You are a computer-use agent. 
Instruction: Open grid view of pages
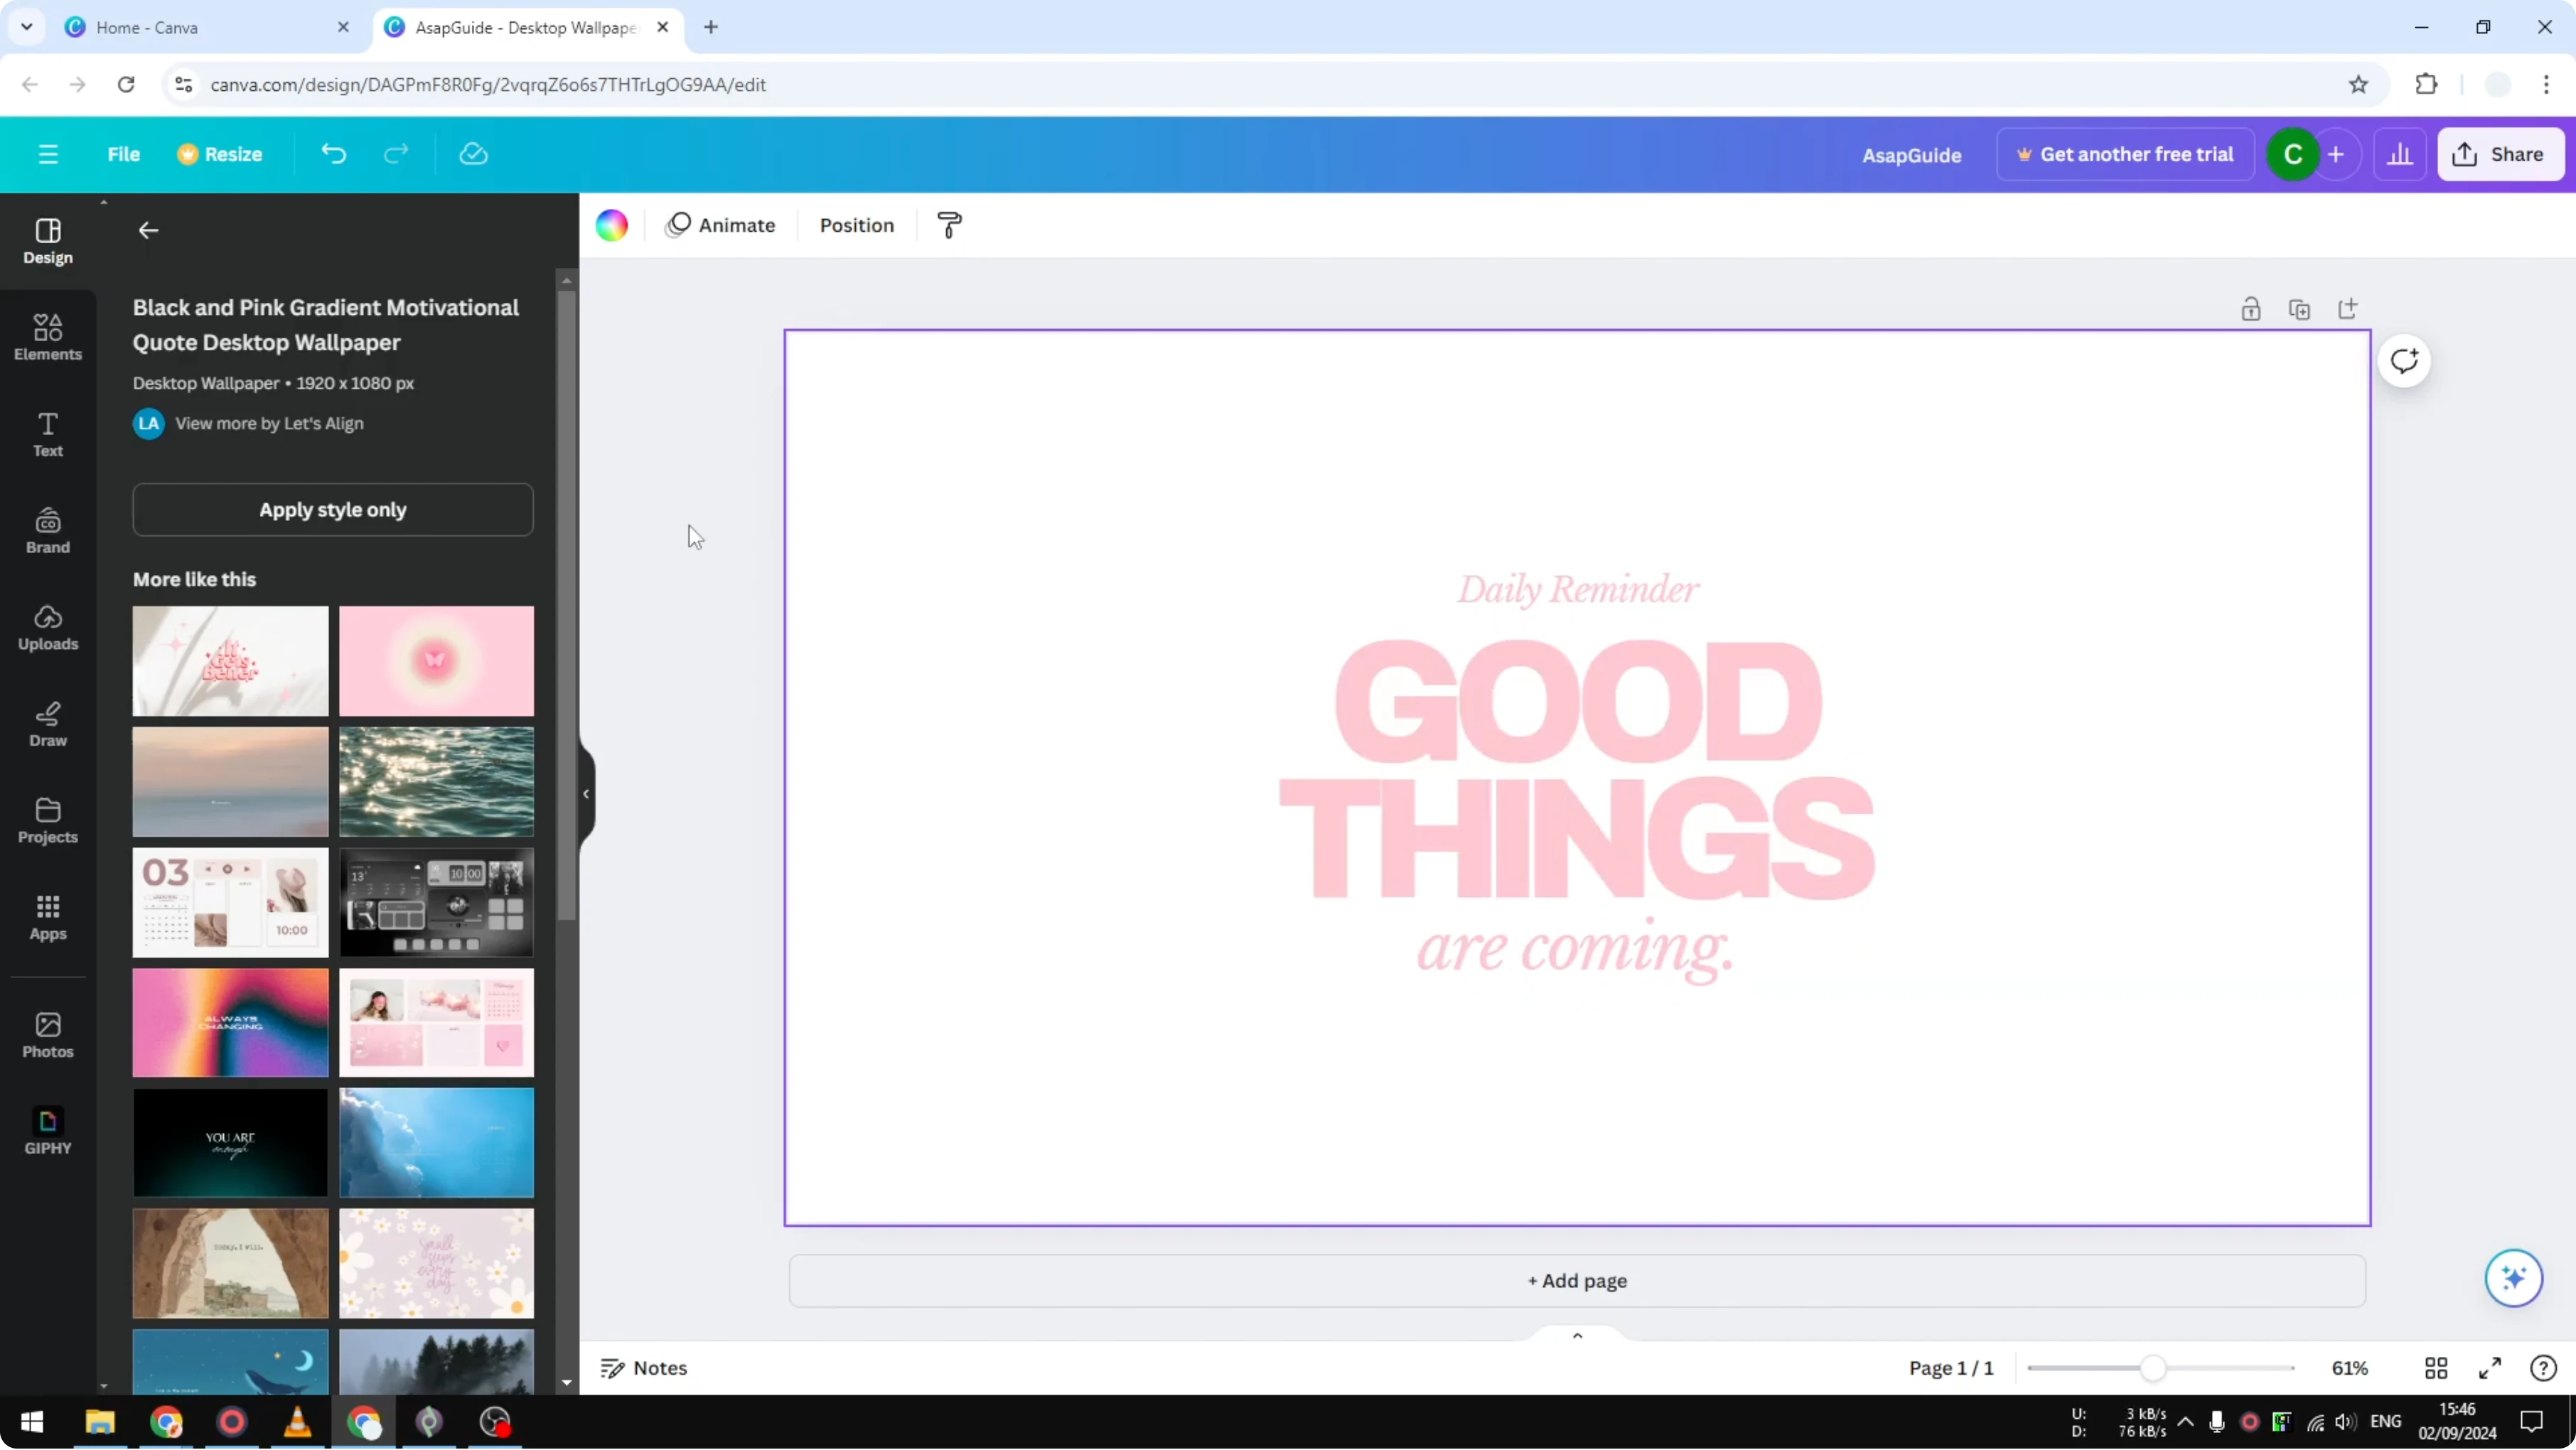pos(2436,1368)
